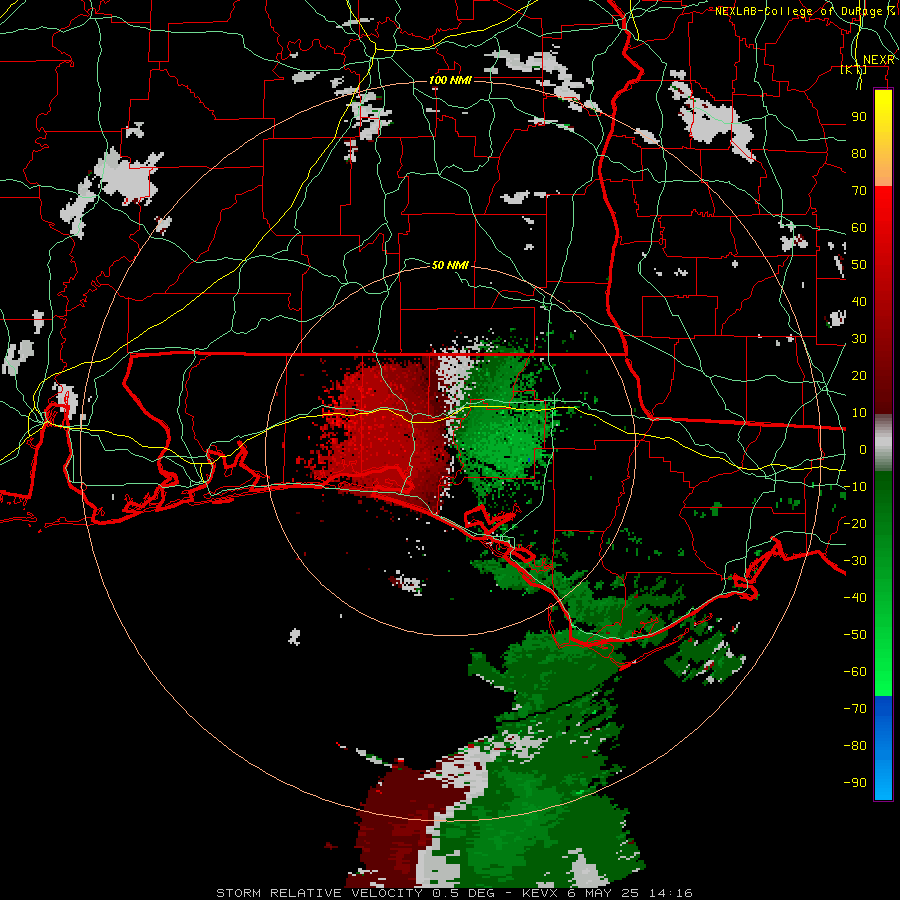Click the "KT" units label above scale
This screenshot has width=900, height=900.
pyautogui.click(x=854, y=69)
